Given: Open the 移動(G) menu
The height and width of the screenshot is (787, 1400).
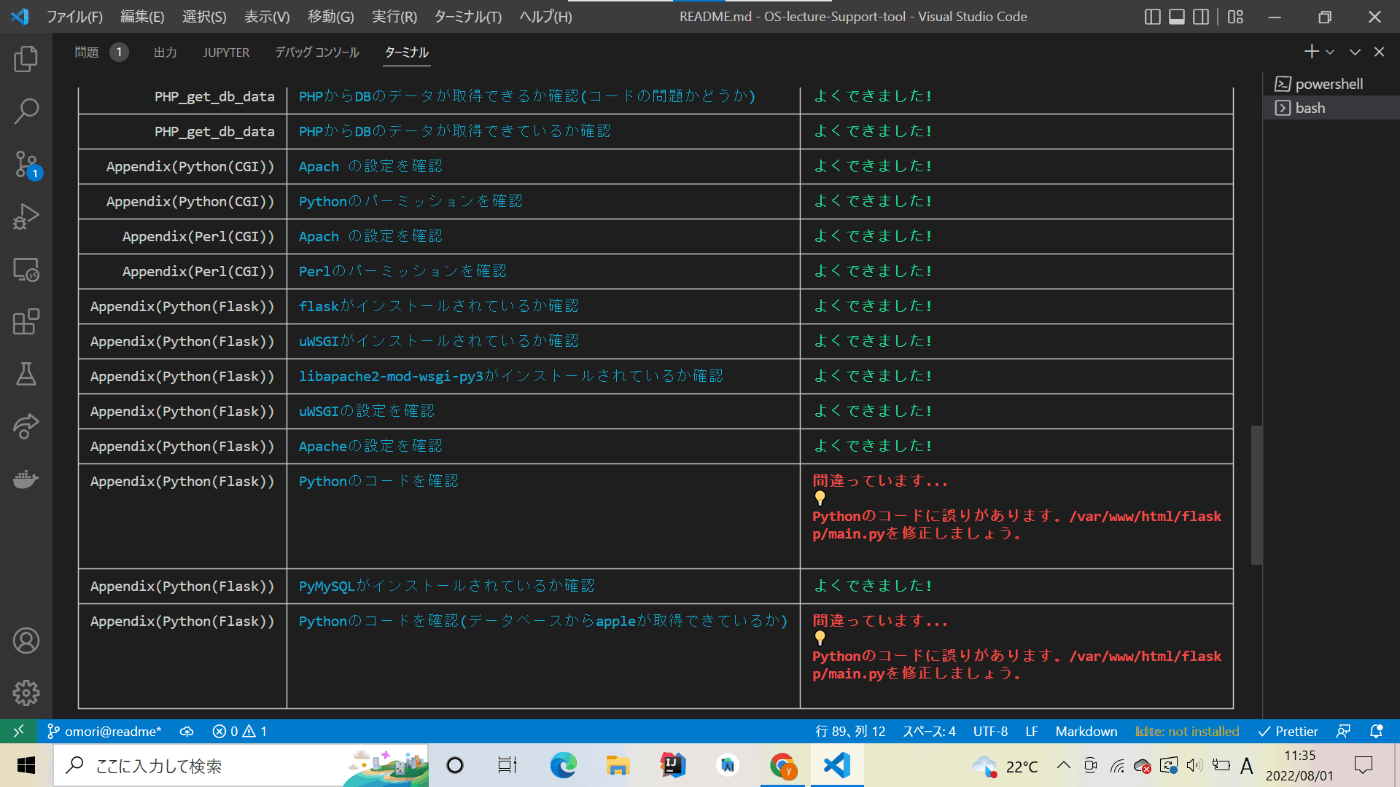Looking at the screenshot, I should pos(330,17).
